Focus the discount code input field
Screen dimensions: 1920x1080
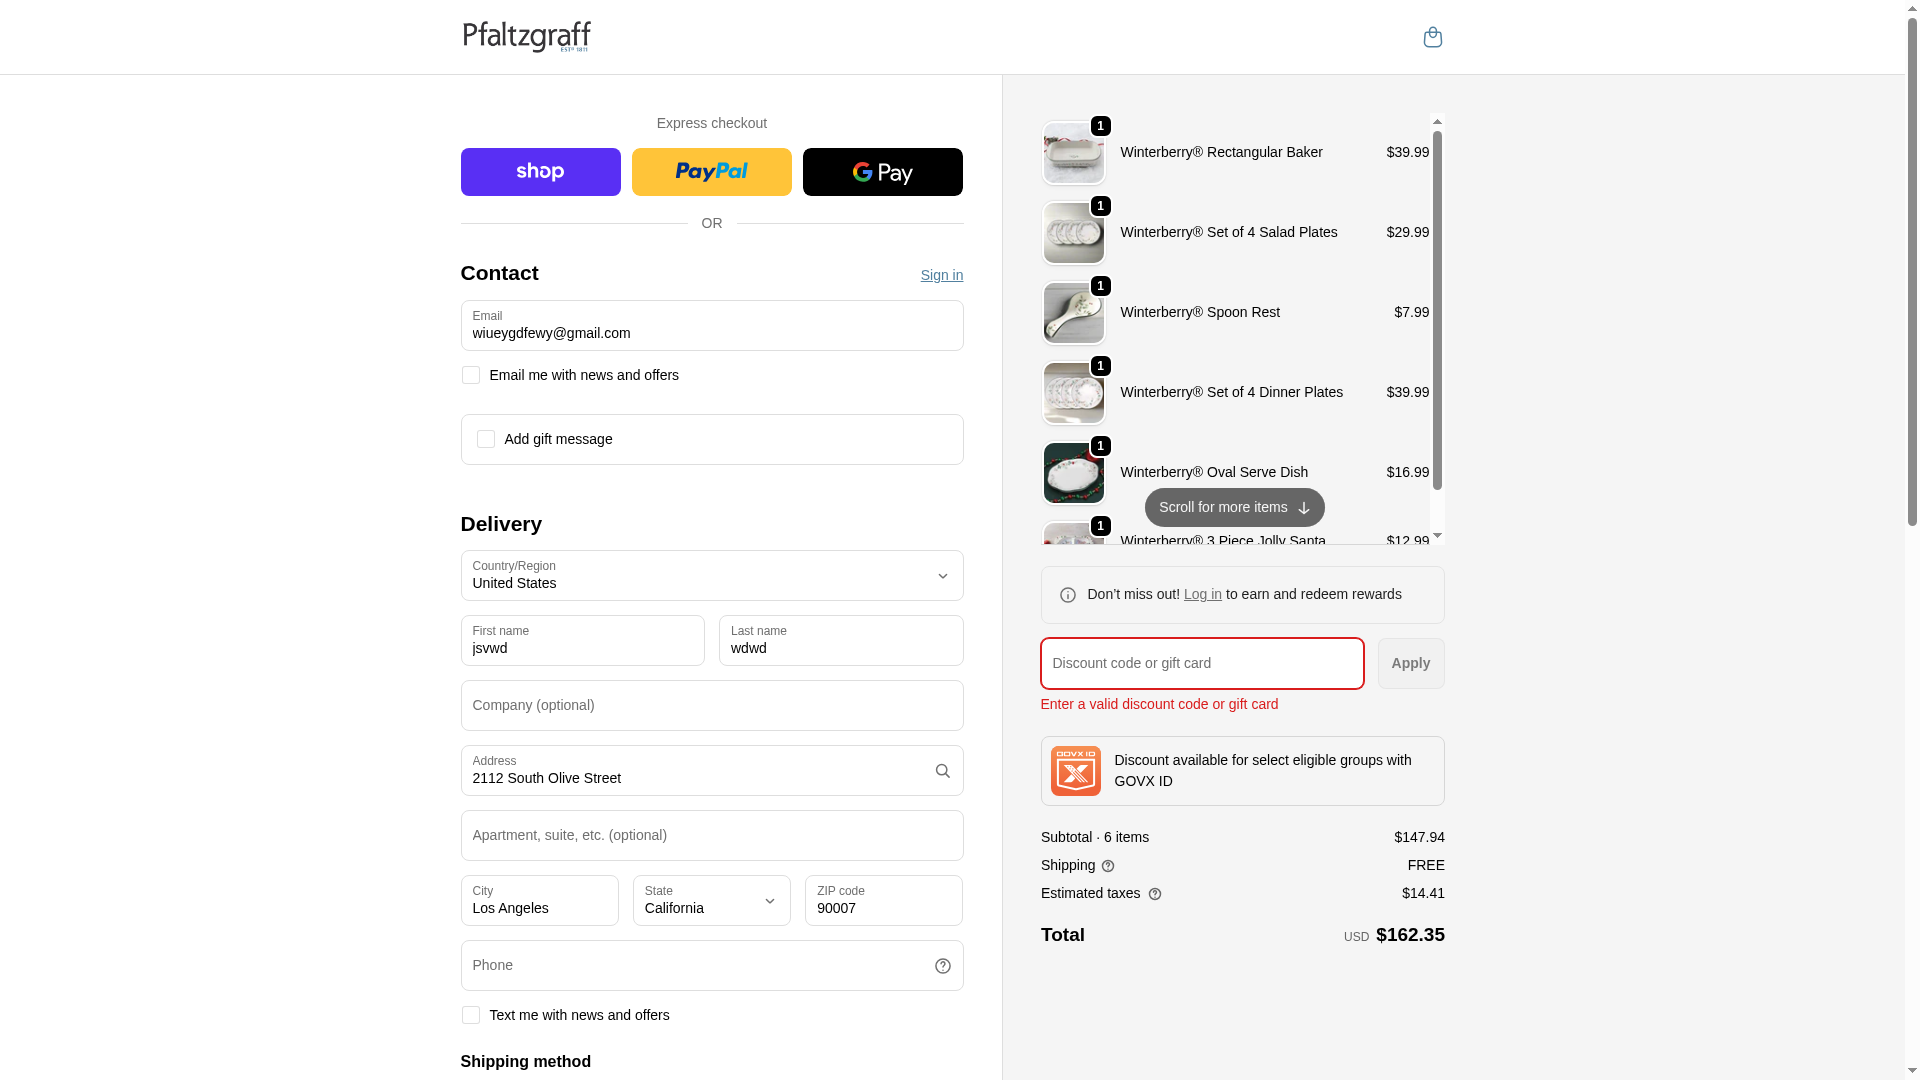click(1201, 664)
